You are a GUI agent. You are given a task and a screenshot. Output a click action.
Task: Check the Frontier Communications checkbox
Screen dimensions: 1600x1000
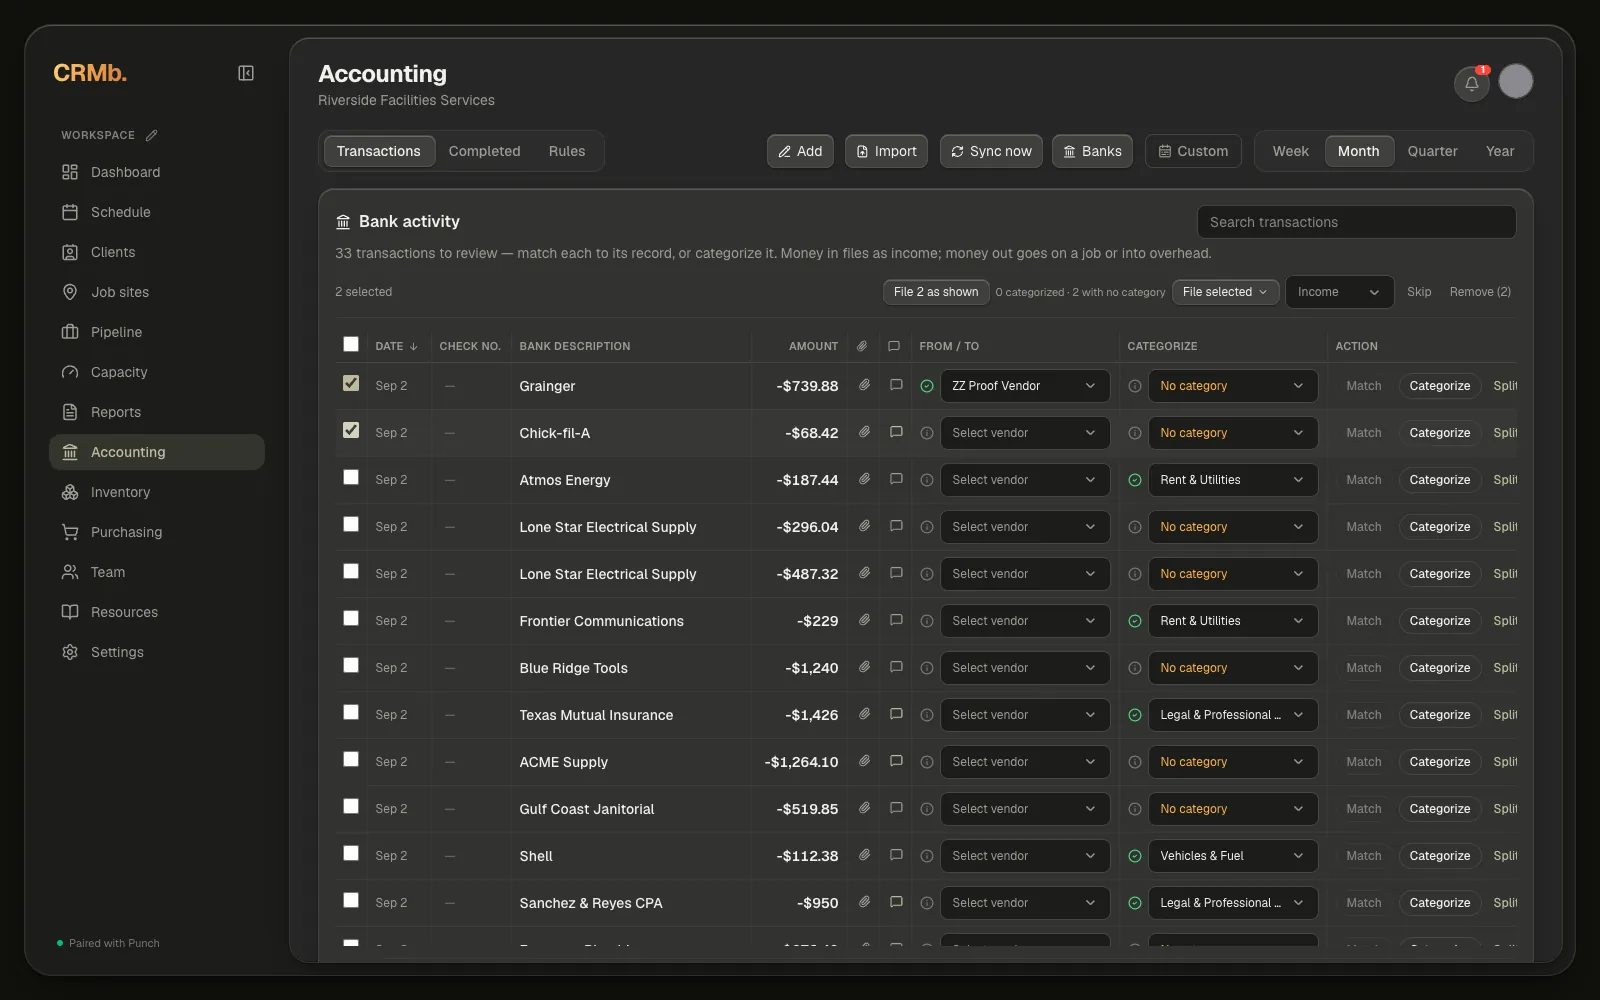click(x=351, y=618)
